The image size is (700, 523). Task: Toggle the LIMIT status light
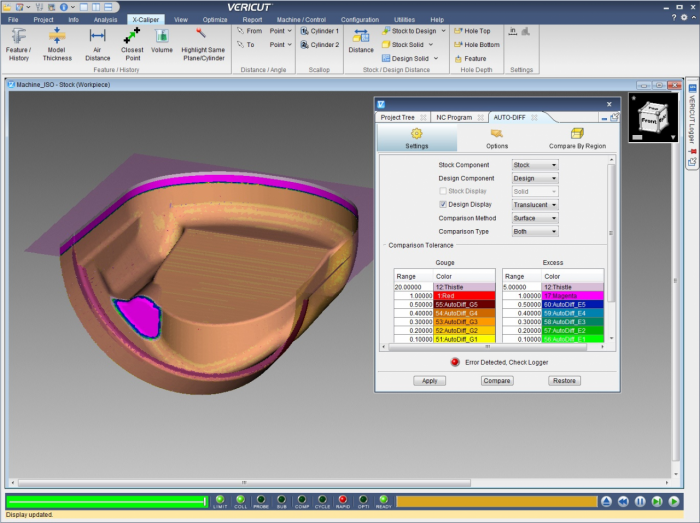pyautogui.click(x=220, y=500)
